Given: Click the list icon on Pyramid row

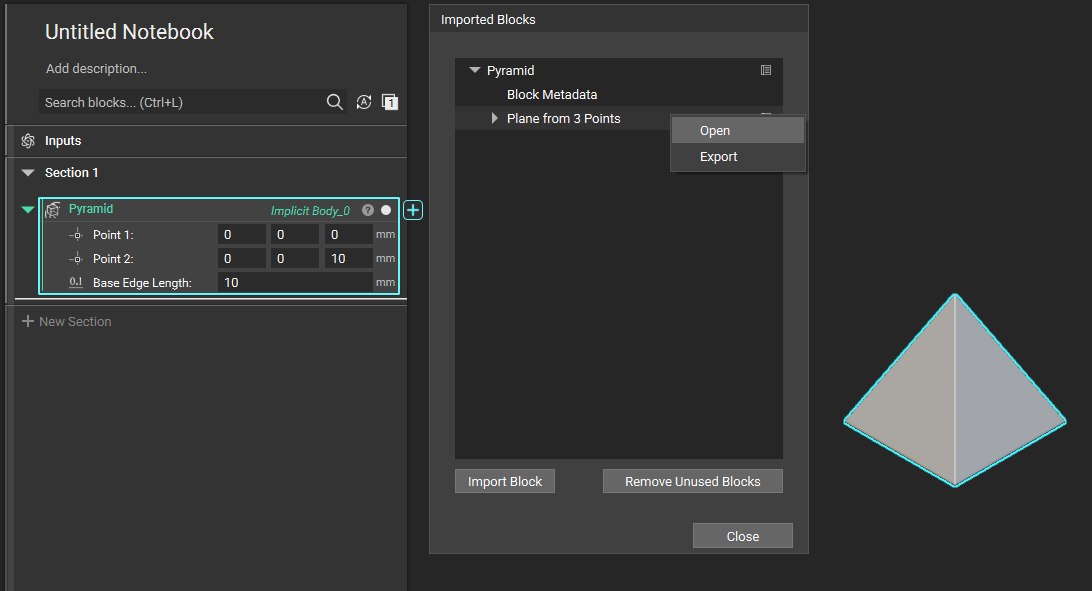Looking at the screenshot, I should click(x=766, y=70).
